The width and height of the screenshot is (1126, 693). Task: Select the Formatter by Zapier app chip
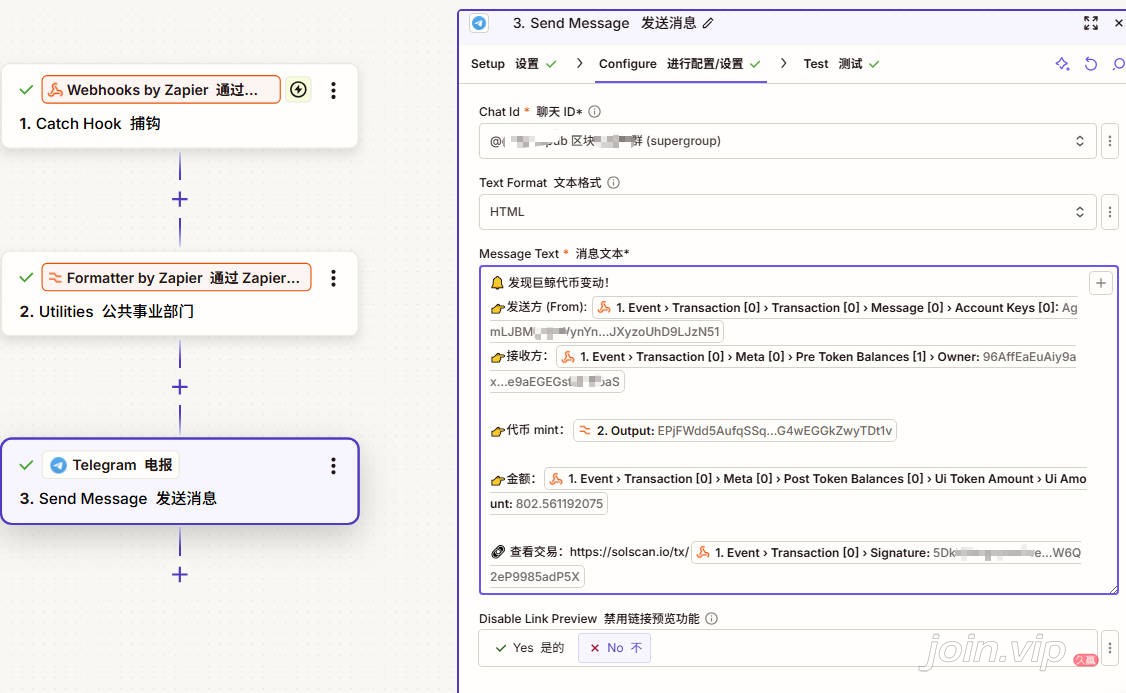click(x=177, y=278)
